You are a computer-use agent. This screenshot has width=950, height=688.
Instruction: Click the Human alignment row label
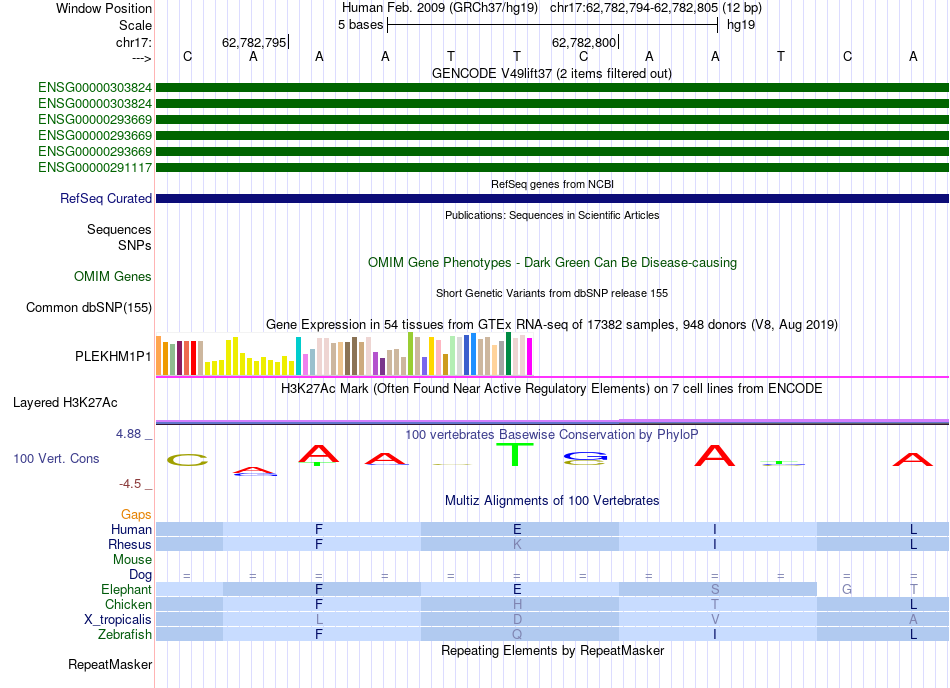coord(131,529)
